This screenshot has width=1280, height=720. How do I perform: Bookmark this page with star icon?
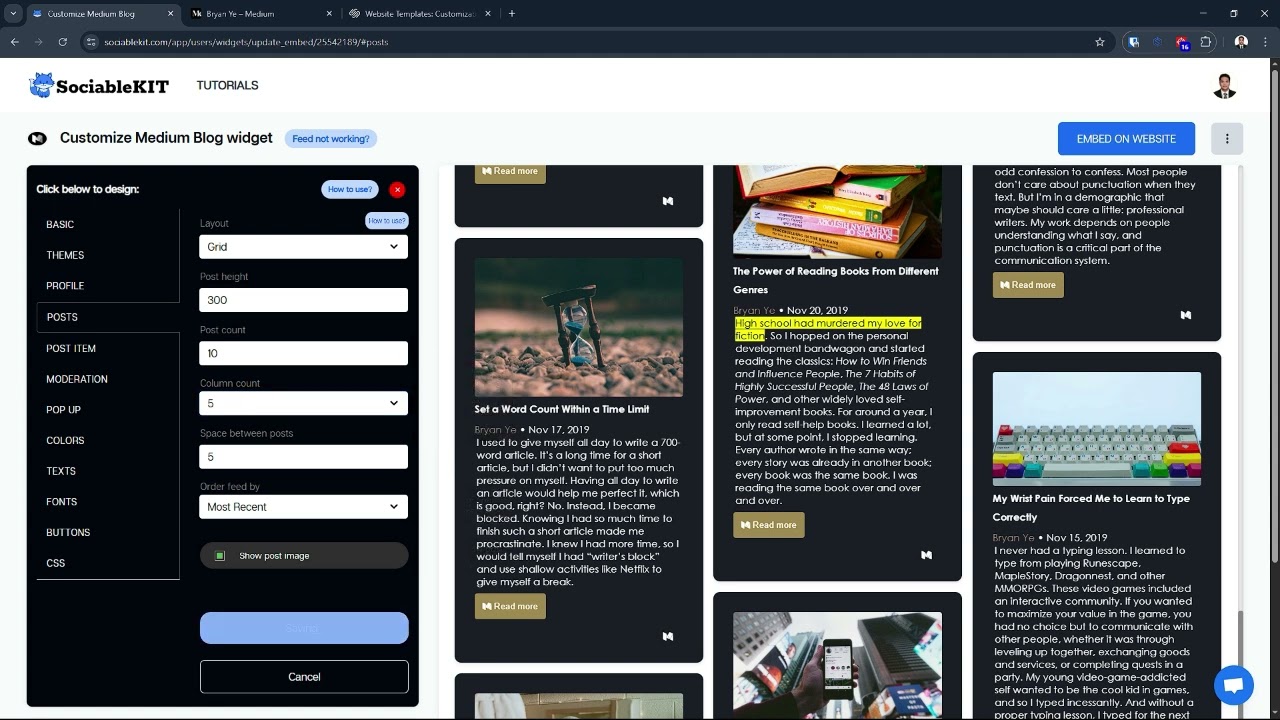[x=1100, y=42]
